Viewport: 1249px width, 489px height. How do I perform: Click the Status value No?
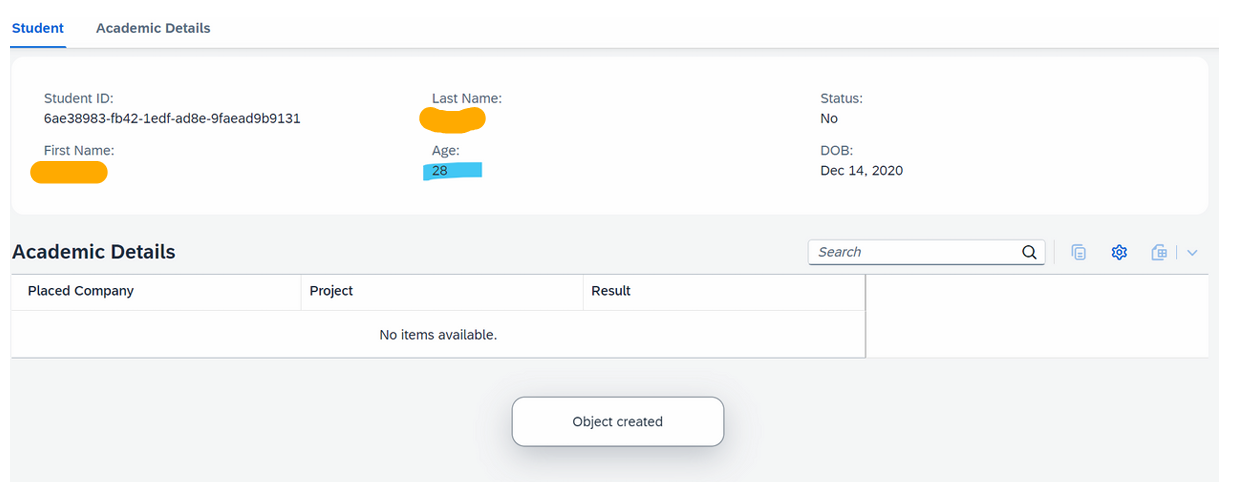(829, 118)
